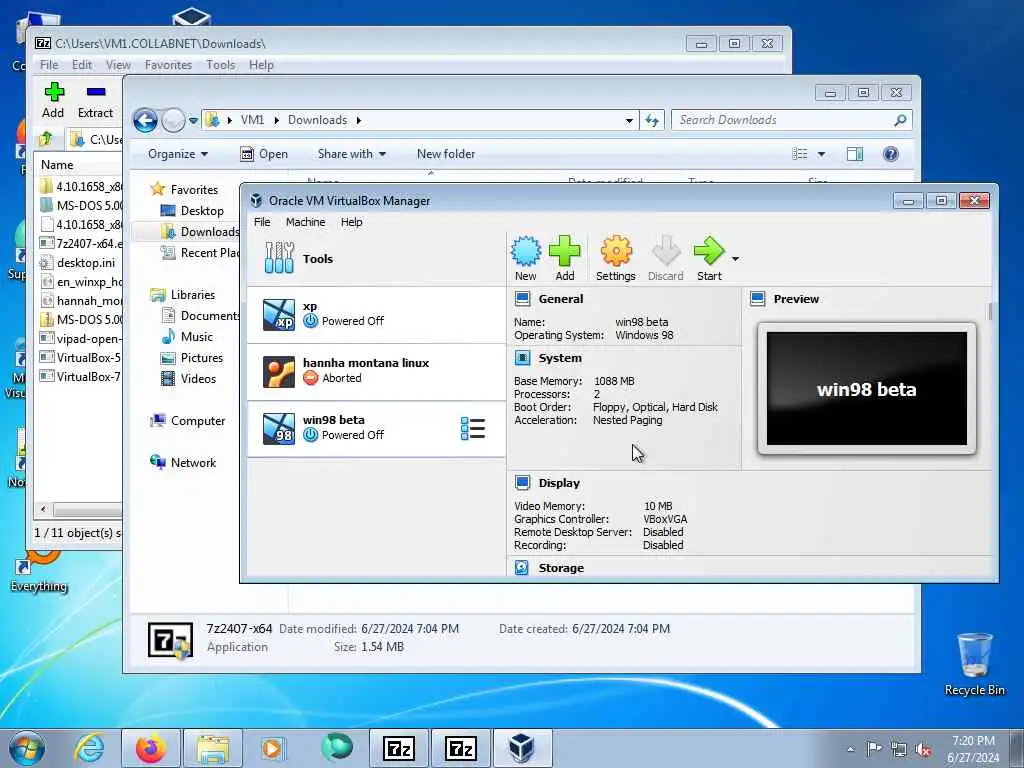Show hidden tray icons arrow
The width and height of the screenshot is (1024, 768).
tap(850, 749)
